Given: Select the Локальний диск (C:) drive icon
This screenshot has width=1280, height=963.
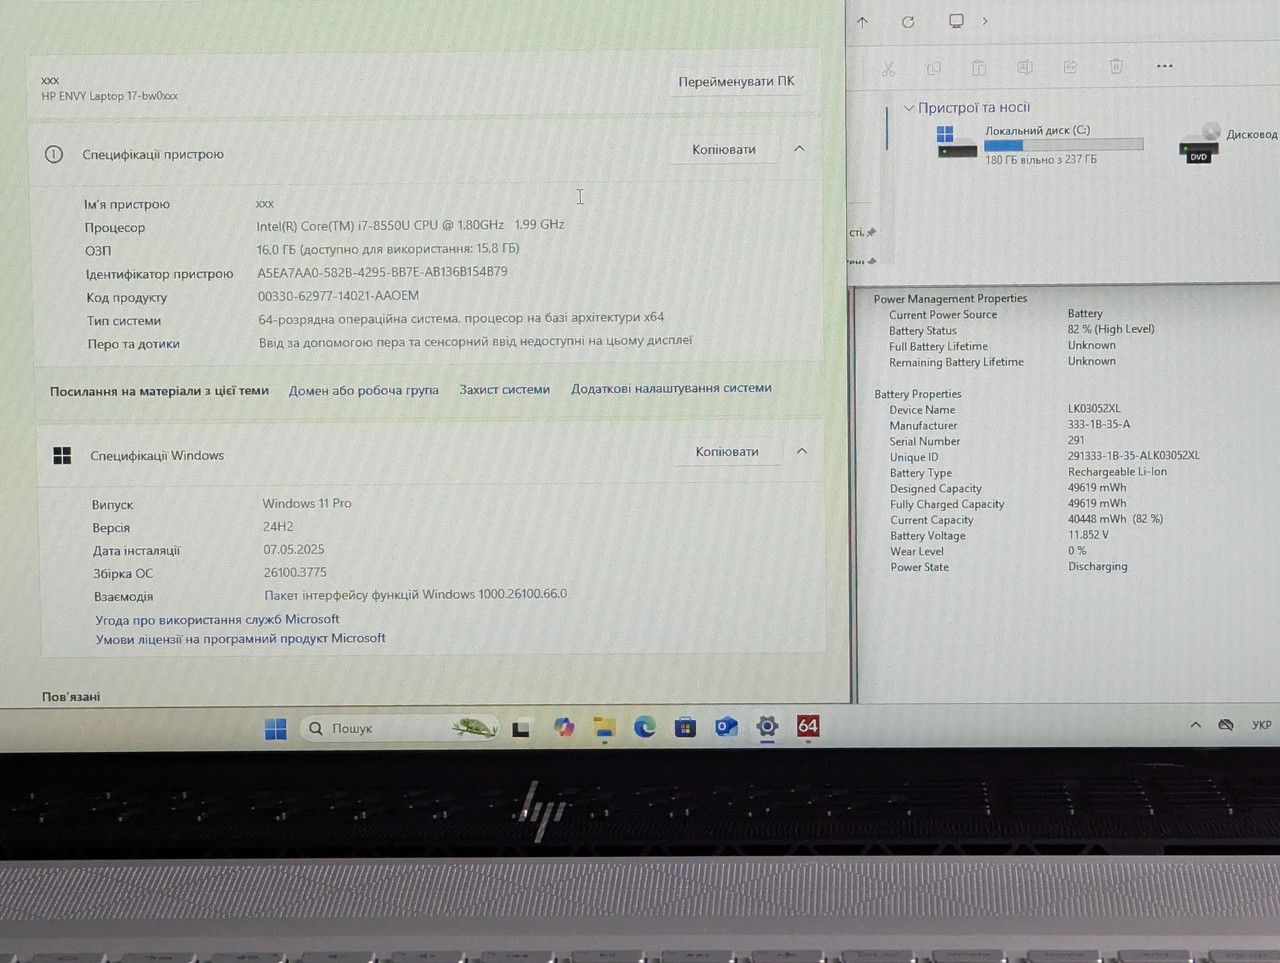Looking at the screenshot, I should click(x=955, y=143).
